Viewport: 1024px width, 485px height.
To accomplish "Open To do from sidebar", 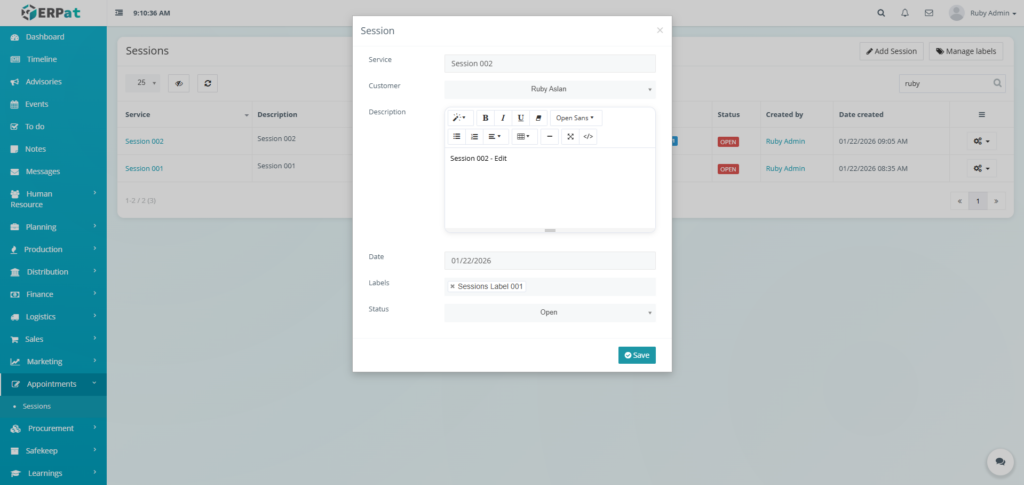I will tap(54, 127).
